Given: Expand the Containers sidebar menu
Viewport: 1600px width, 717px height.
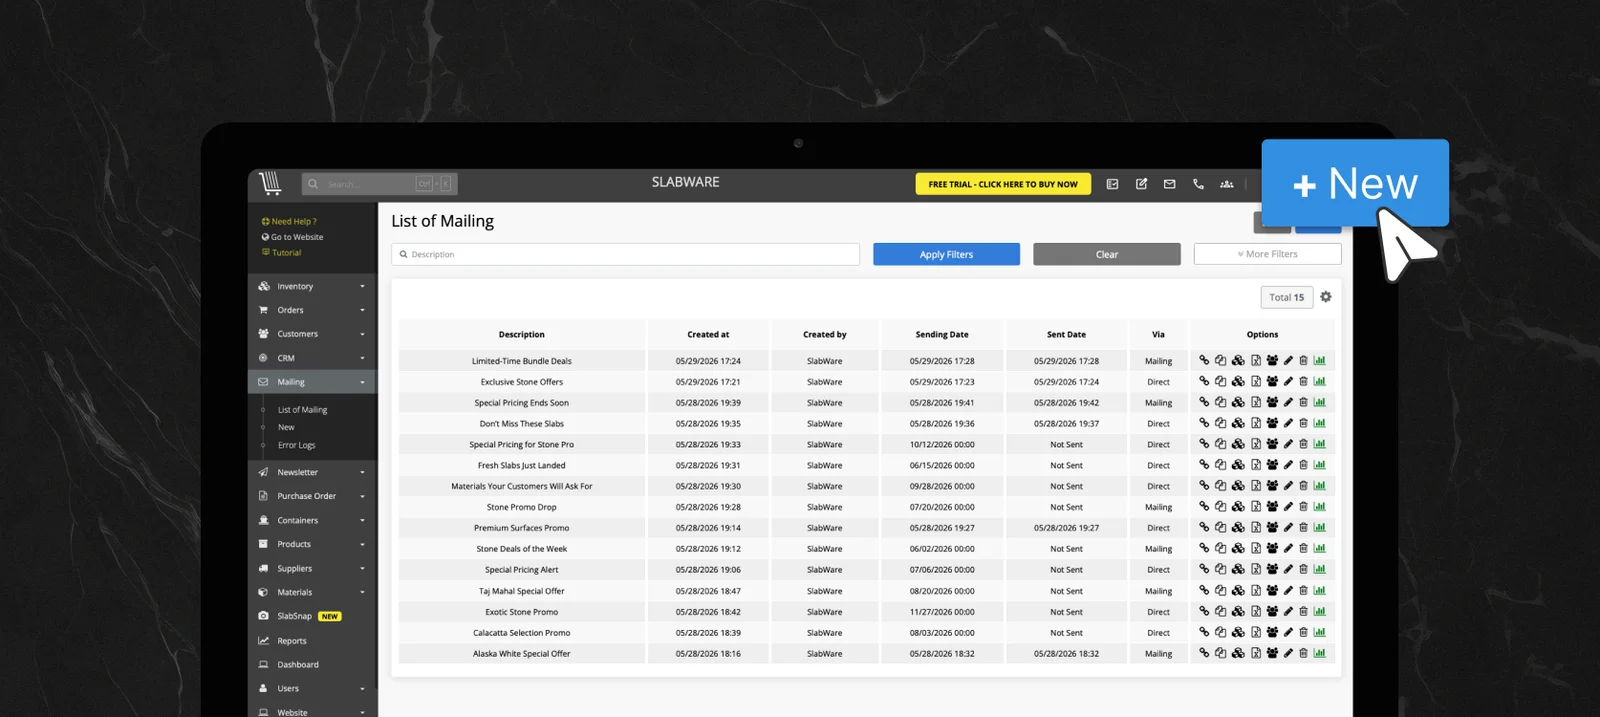Looking at the screenshot, I should 312,520.
